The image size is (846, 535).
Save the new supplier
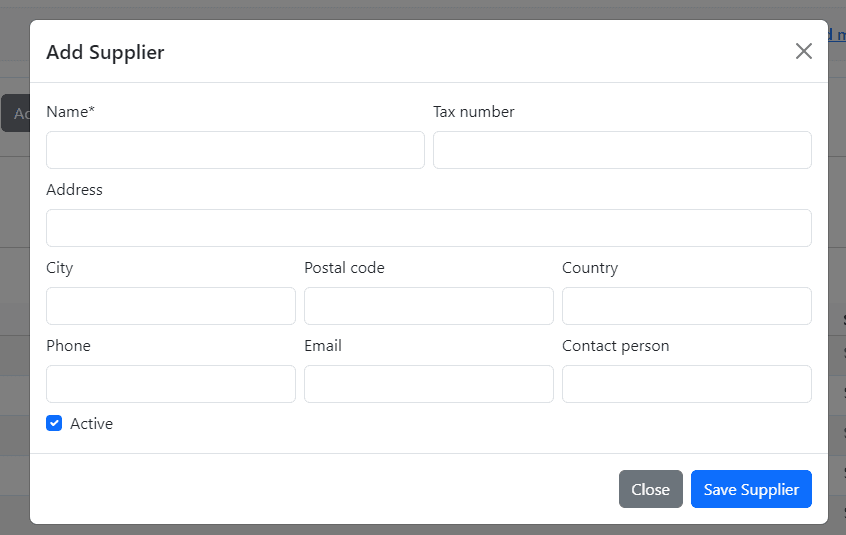[751, 489]
